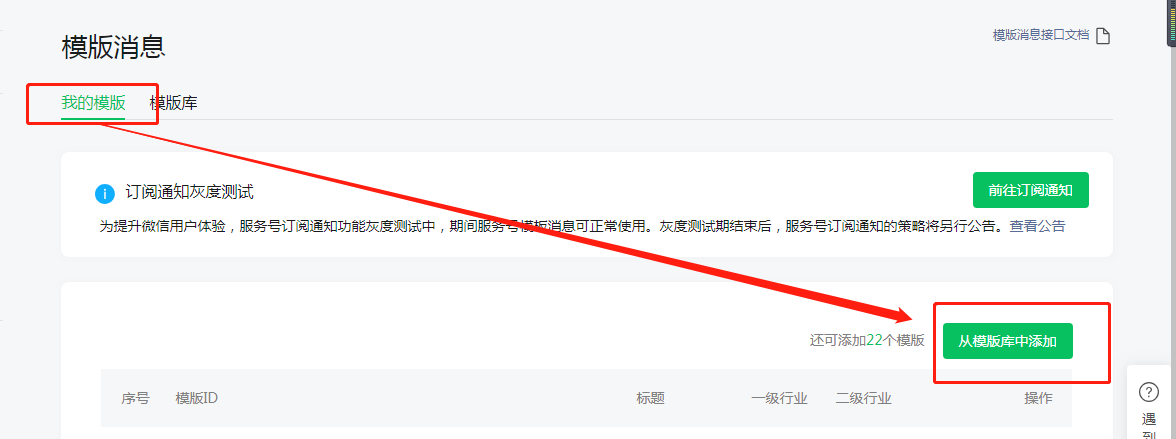Open the 查看公告 link
The width and height of the screenshot is (1176, 439).
1037,226
